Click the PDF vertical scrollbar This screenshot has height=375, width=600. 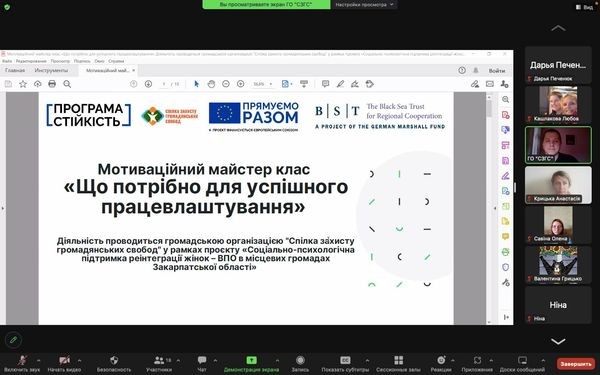pos(489,208)
